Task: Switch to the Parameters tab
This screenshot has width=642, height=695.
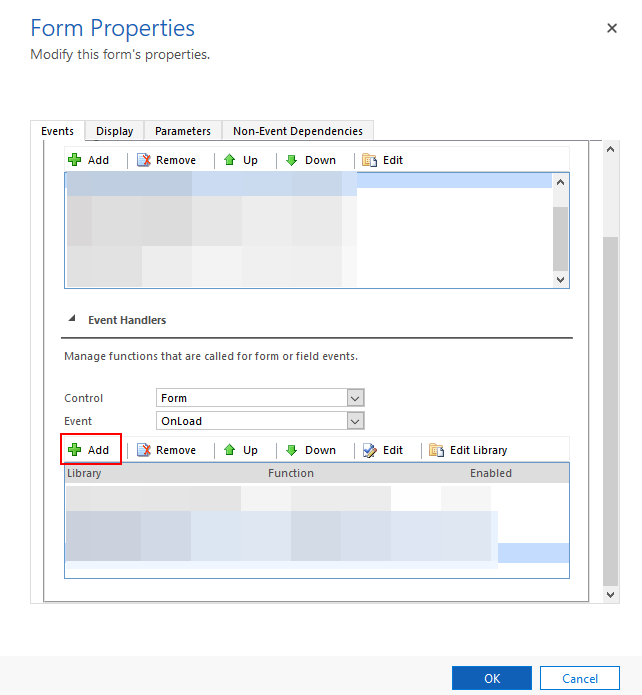Action: (183, 131)
